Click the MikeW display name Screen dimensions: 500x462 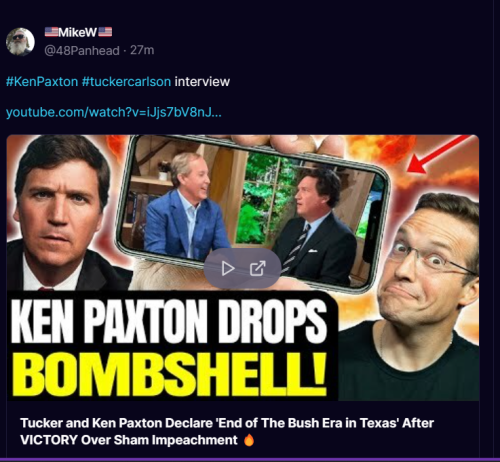77,32
